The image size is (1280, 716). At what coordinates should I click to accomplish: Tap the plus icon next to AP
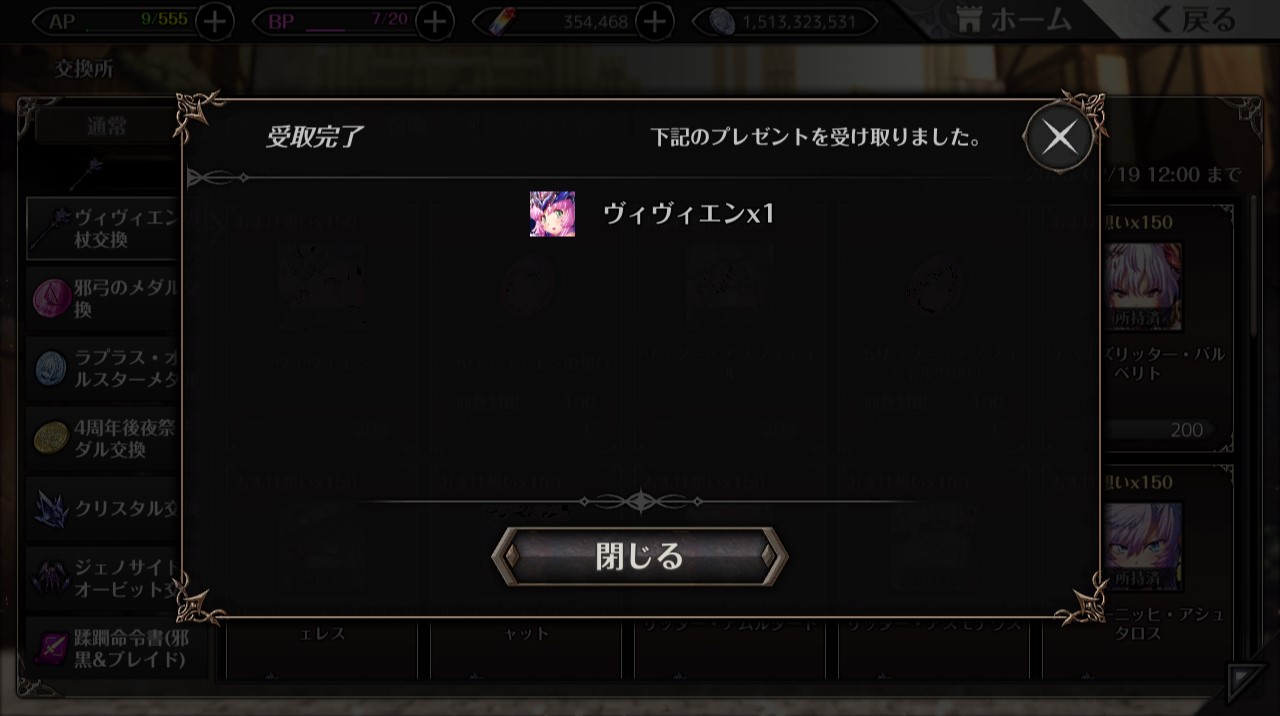(x=214, y=21)
